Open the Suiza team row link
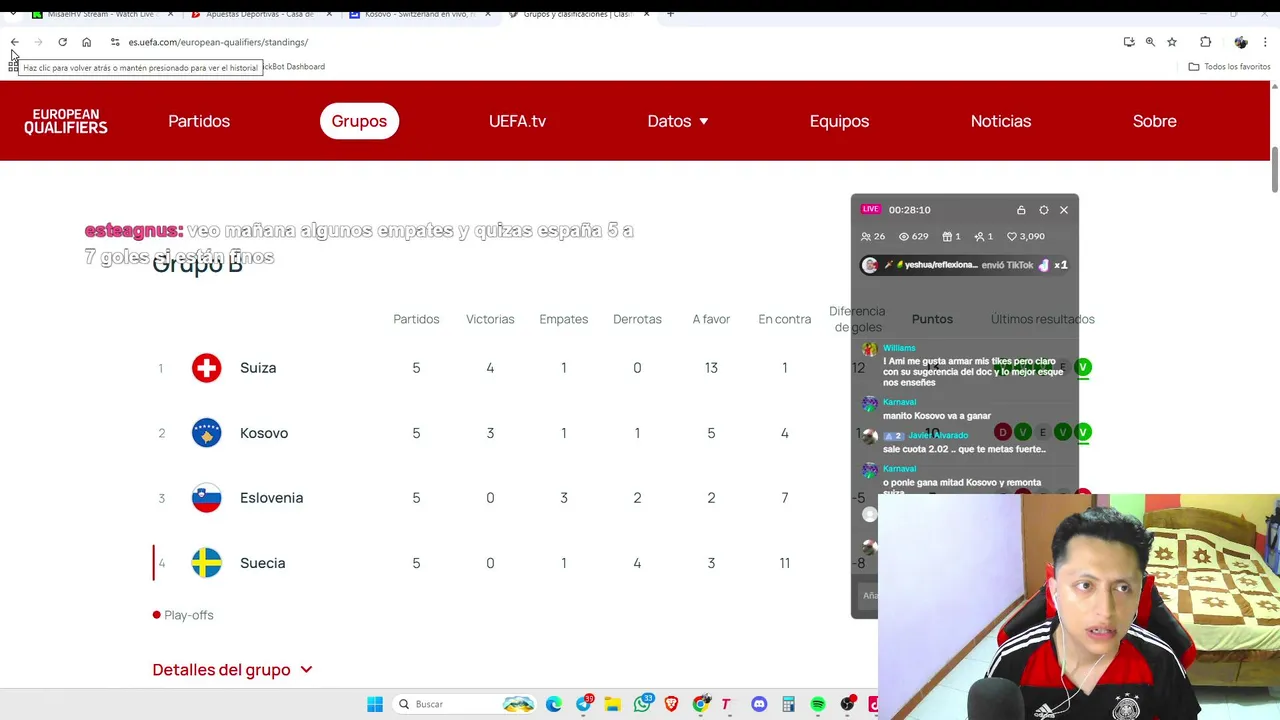 (258, 368)
